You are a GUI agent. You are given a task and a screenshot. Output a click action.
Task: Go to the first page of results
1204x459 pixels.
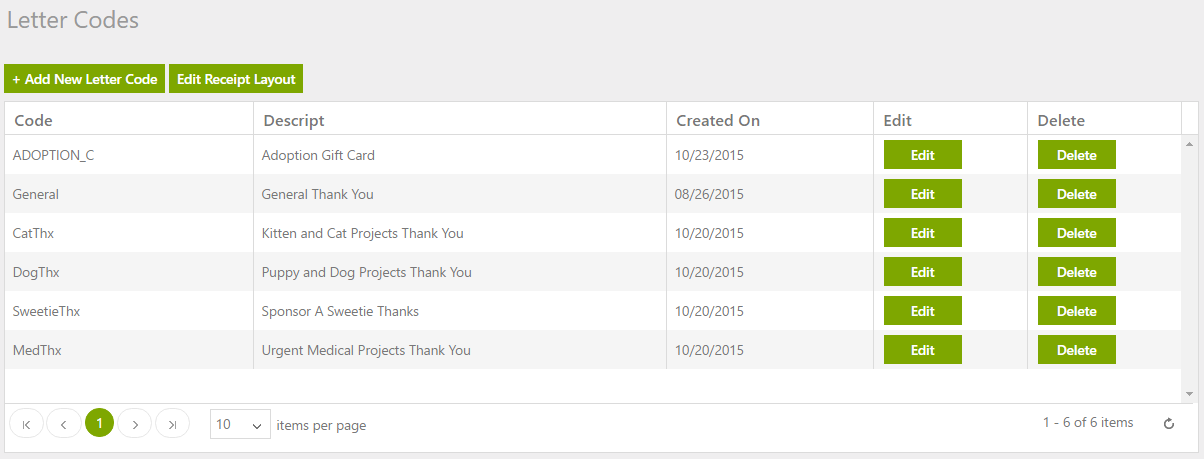(26, 424)
